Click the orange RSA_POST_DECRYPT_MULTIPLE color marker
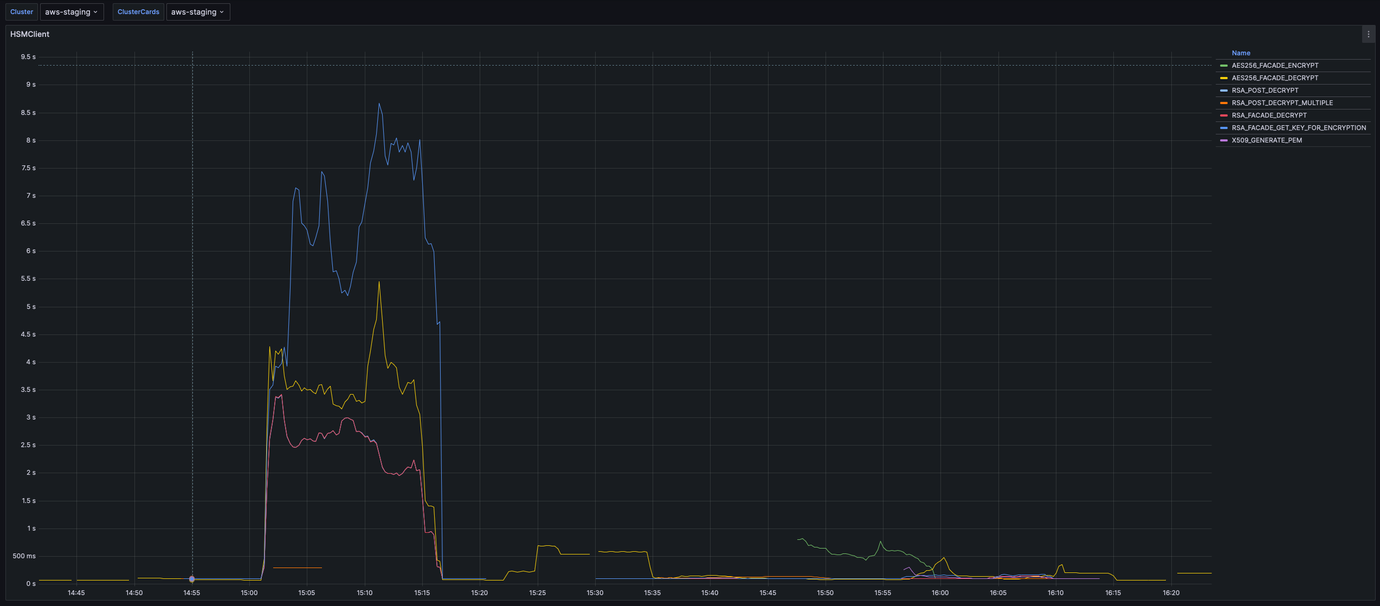Screen dimensions: 1380x606 [x=1224, y=103]
